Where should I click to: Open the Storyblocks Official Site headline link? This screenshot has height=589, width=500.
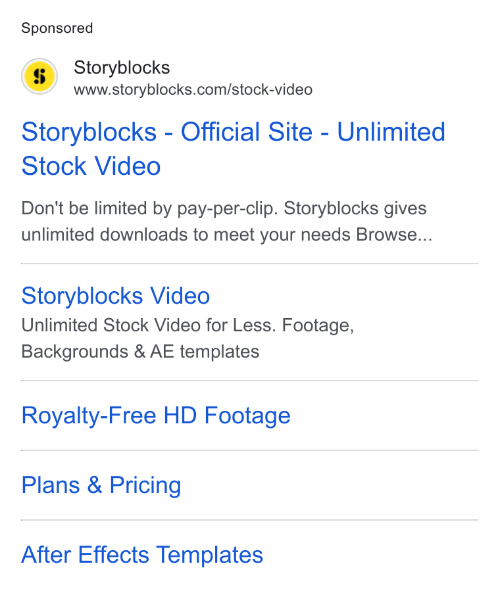pos(233,149)
